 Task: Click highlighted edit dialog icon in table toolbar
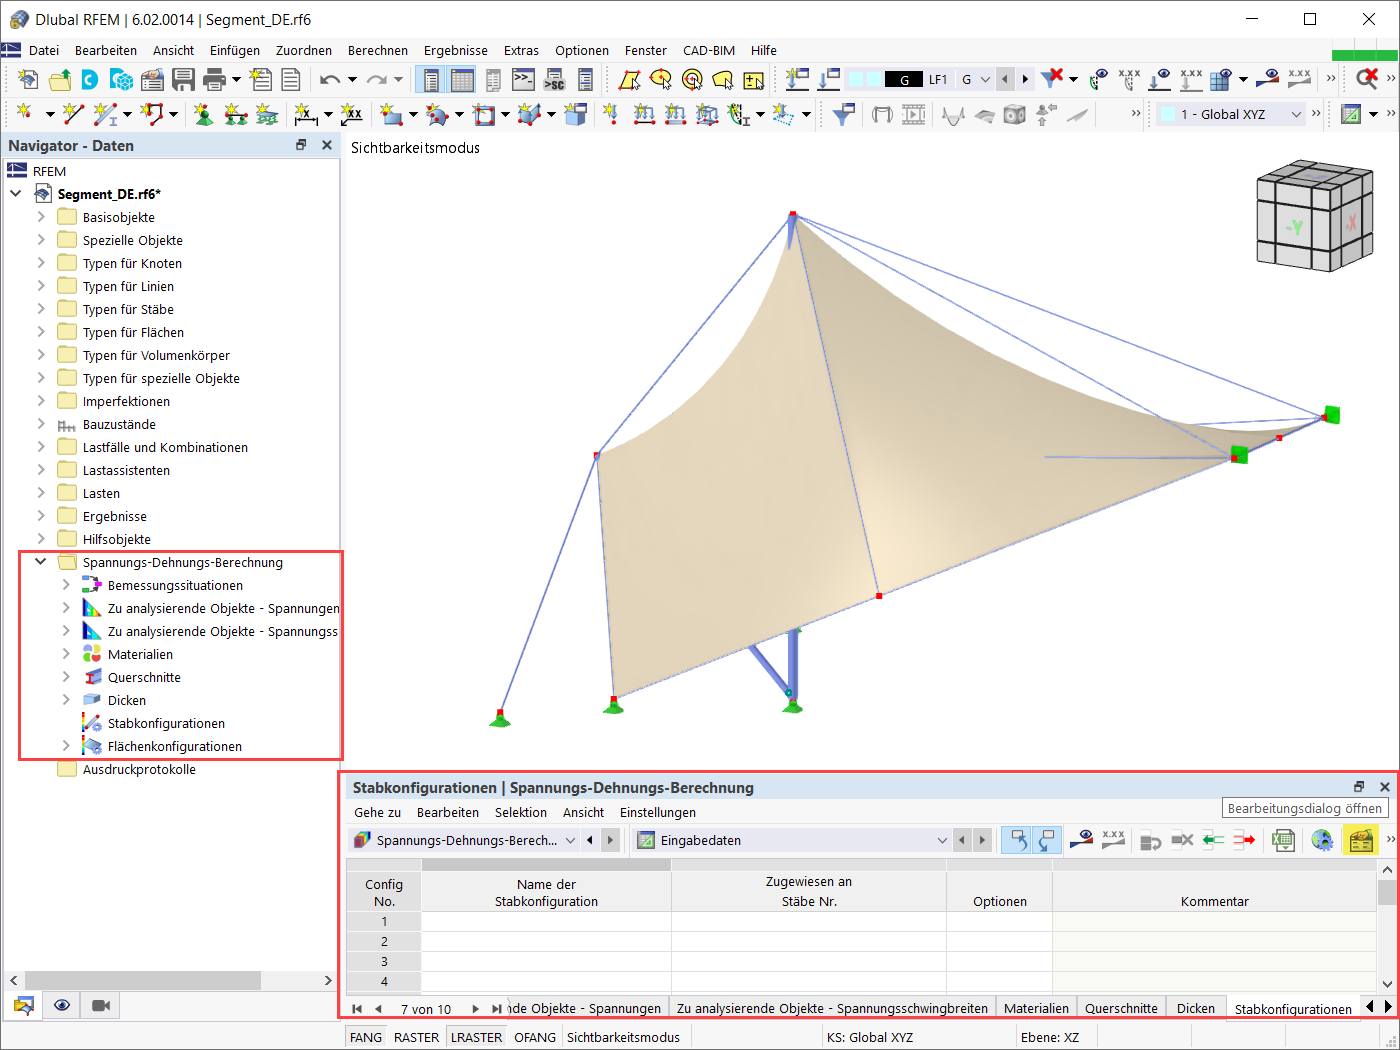pos(1360,840)
